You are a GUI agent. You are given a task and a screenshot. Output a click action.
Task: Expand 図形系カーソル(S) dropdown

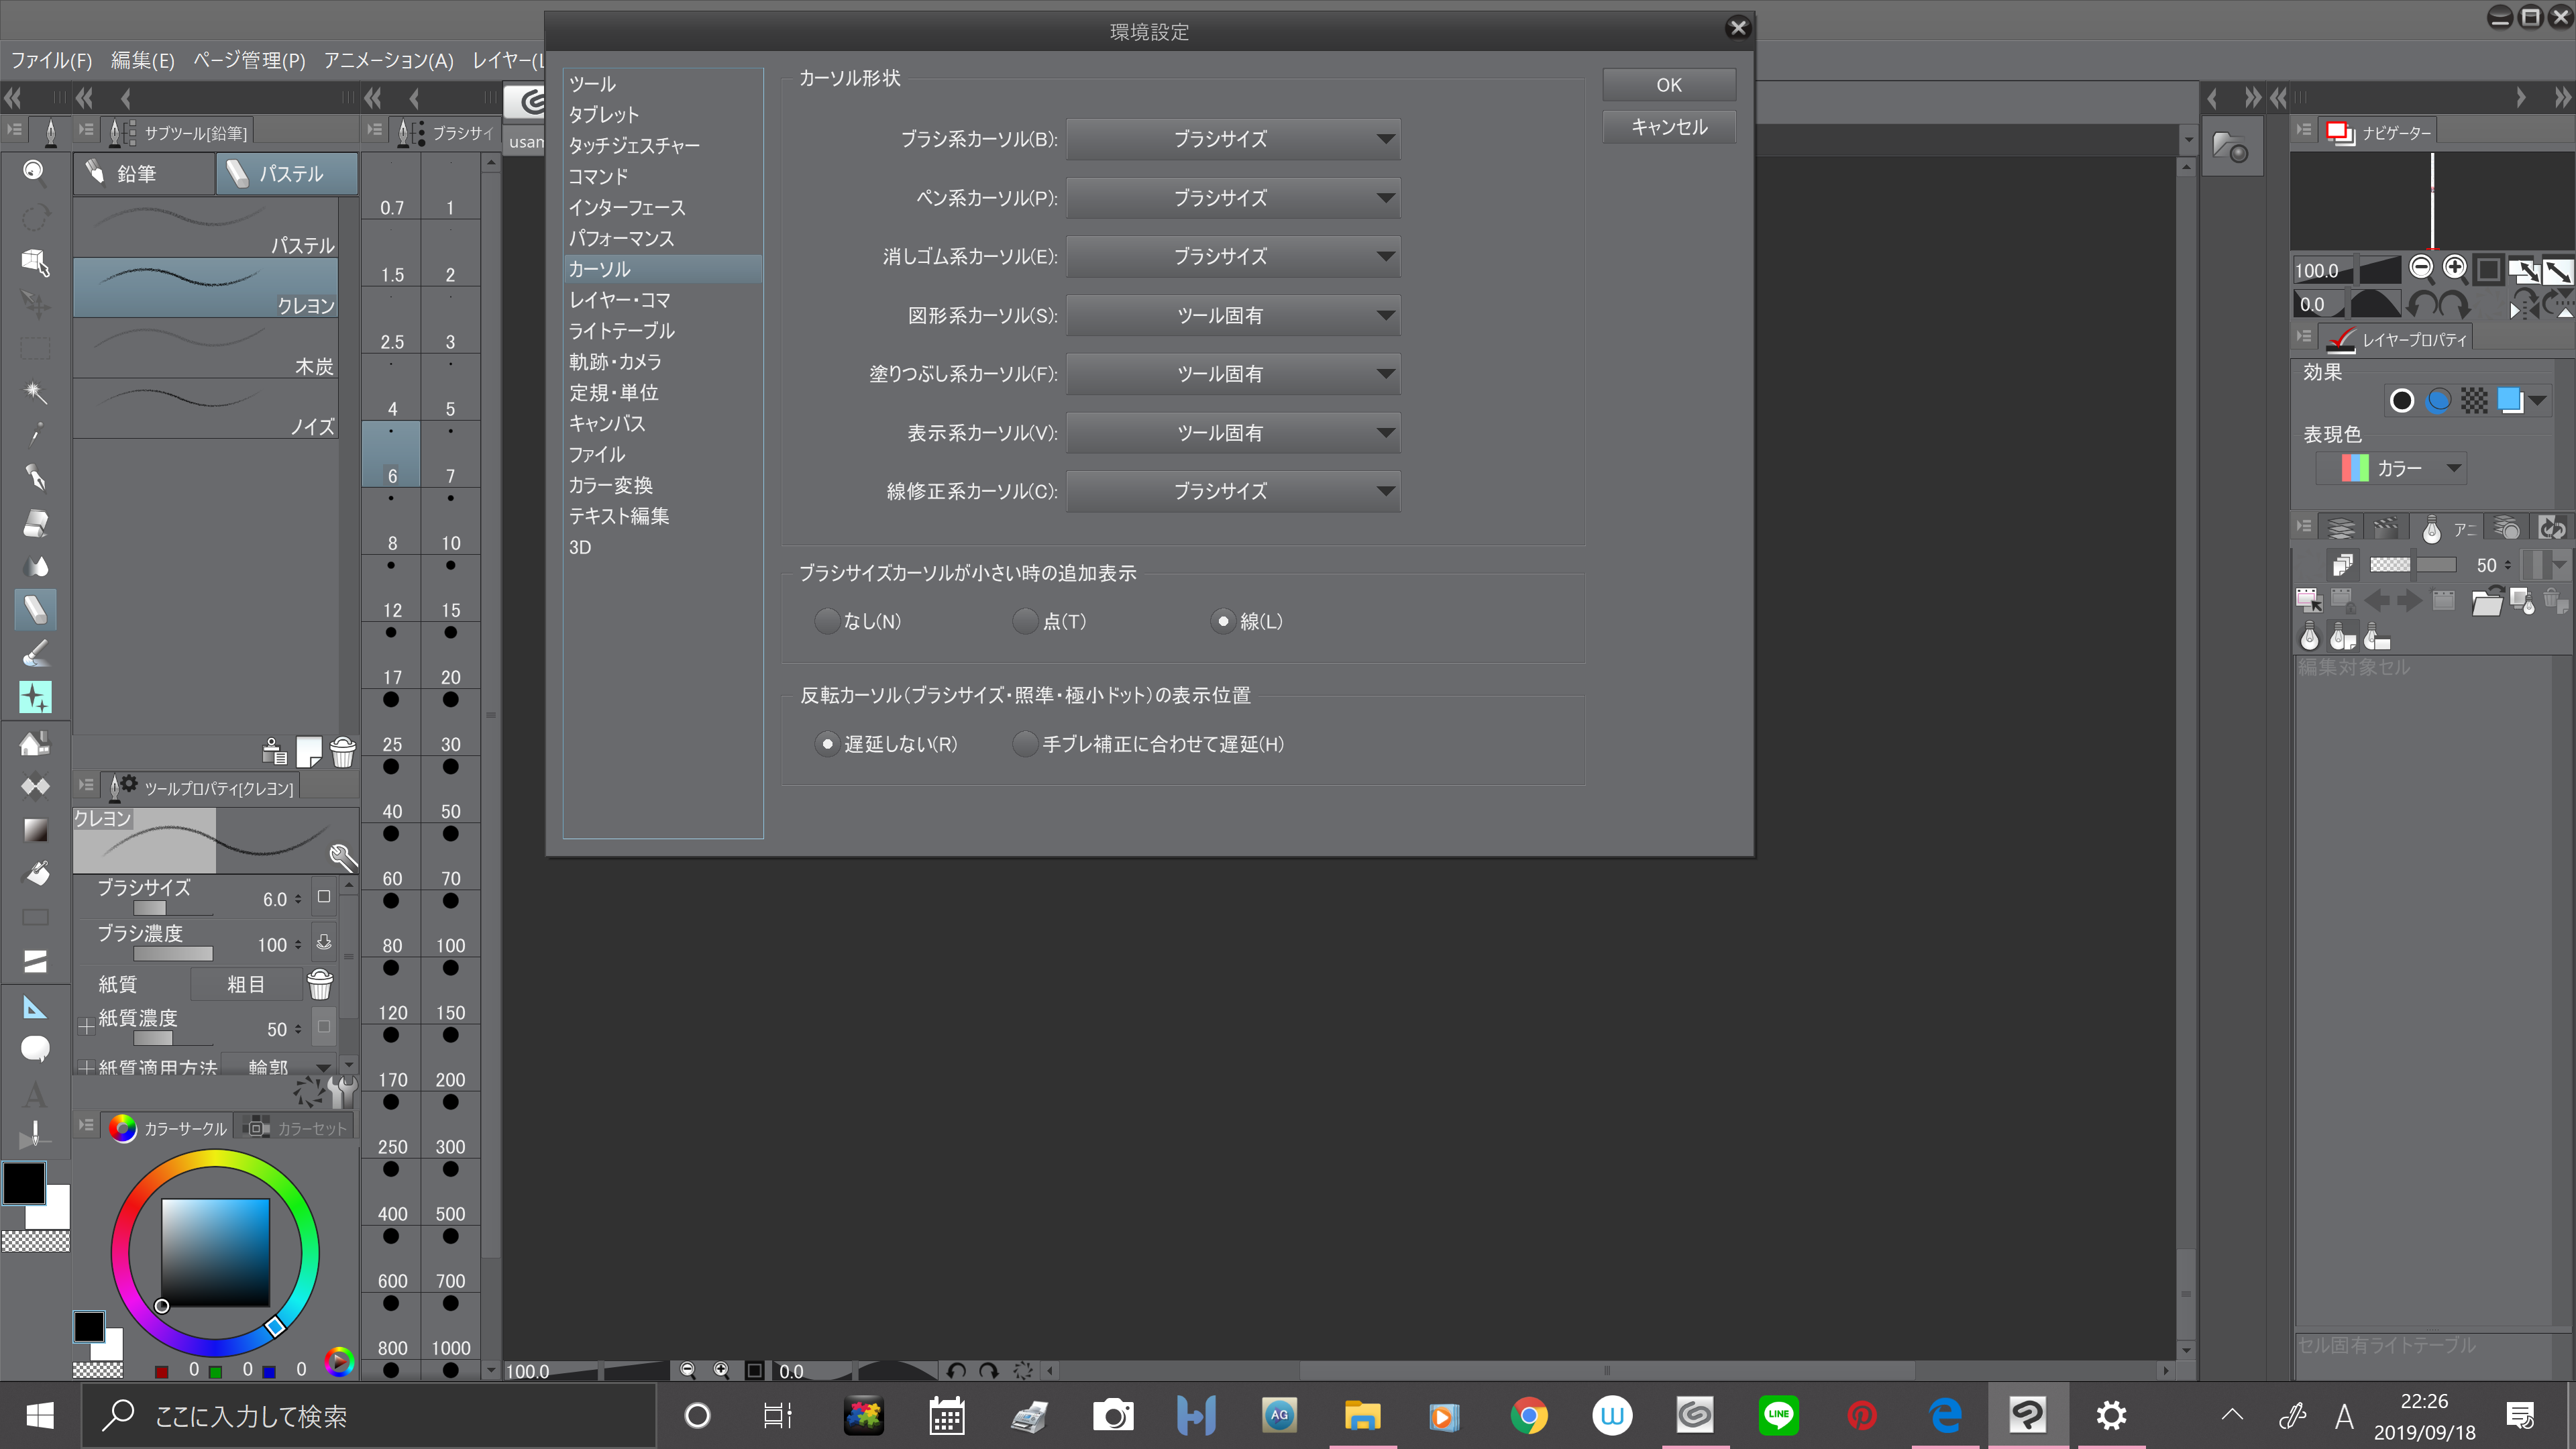click(1232, 316)
